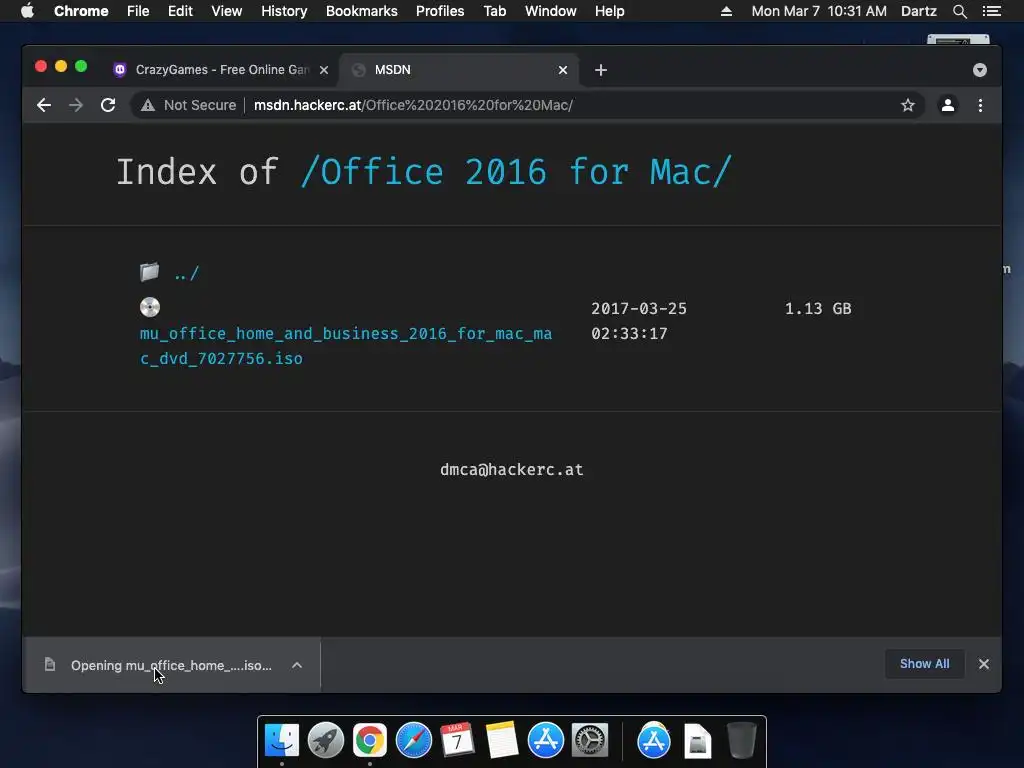Image resolution: width=1024 pixels, height=768 pixels.
Task: Open Notes from the Dock
Action: [502, 740]
